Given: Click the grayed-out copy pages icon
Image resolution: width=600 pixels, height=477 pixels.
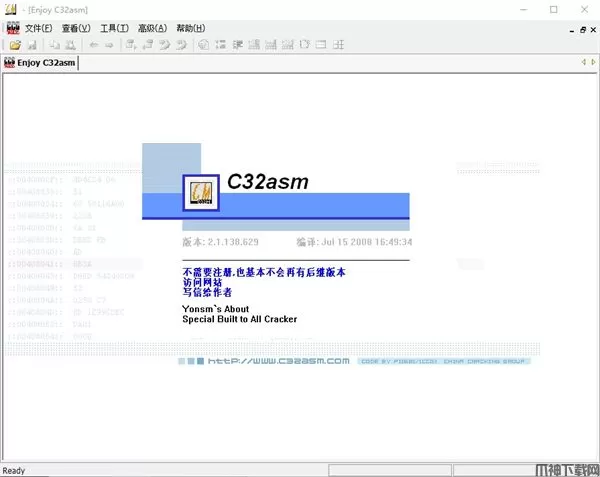Looking at the screenshot, I should pyautogui.click(x=55, y=45).
